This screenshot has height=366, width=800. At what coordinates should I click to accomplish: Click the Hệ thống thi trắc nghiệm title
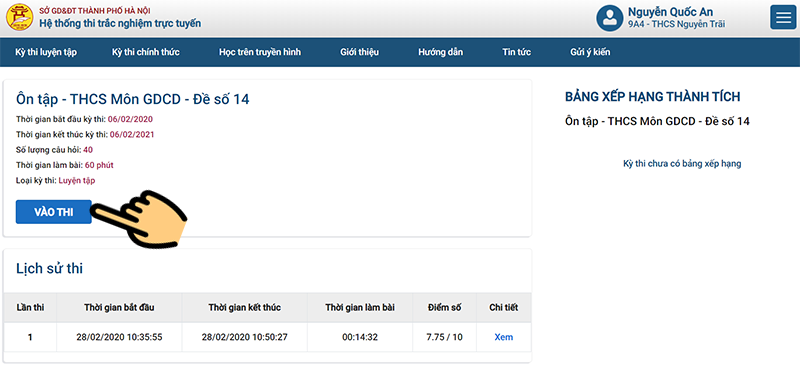[x=120, y=23]
